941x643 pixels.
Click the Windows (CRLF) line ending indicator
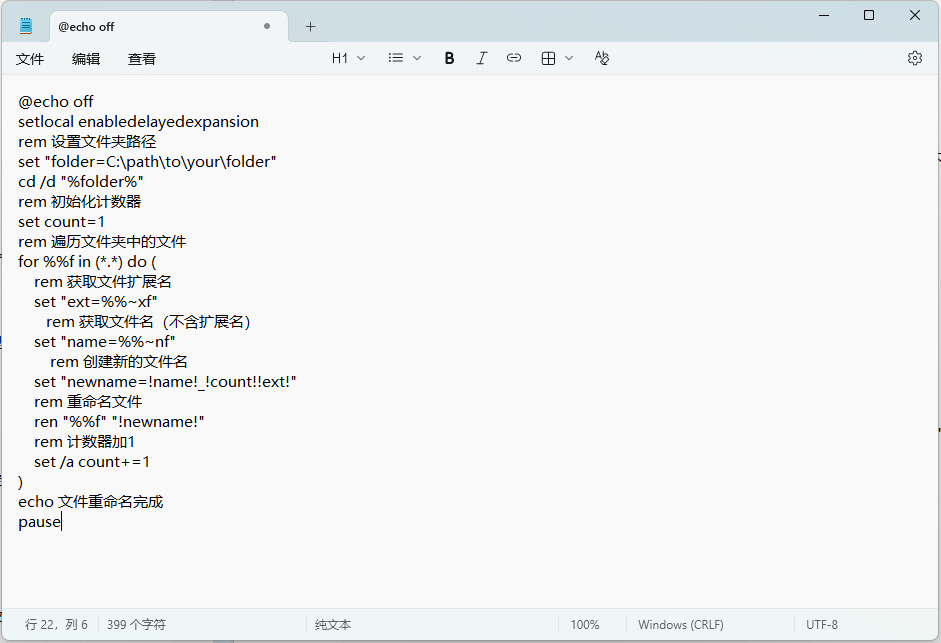click(x=680, y=625)
